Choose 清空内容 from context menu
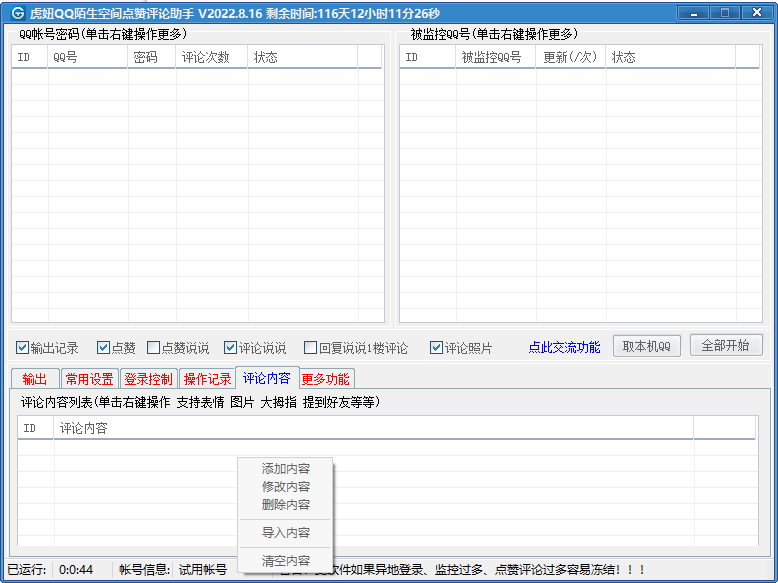Viewport: 778px width, 583px height. click(286, 561)
